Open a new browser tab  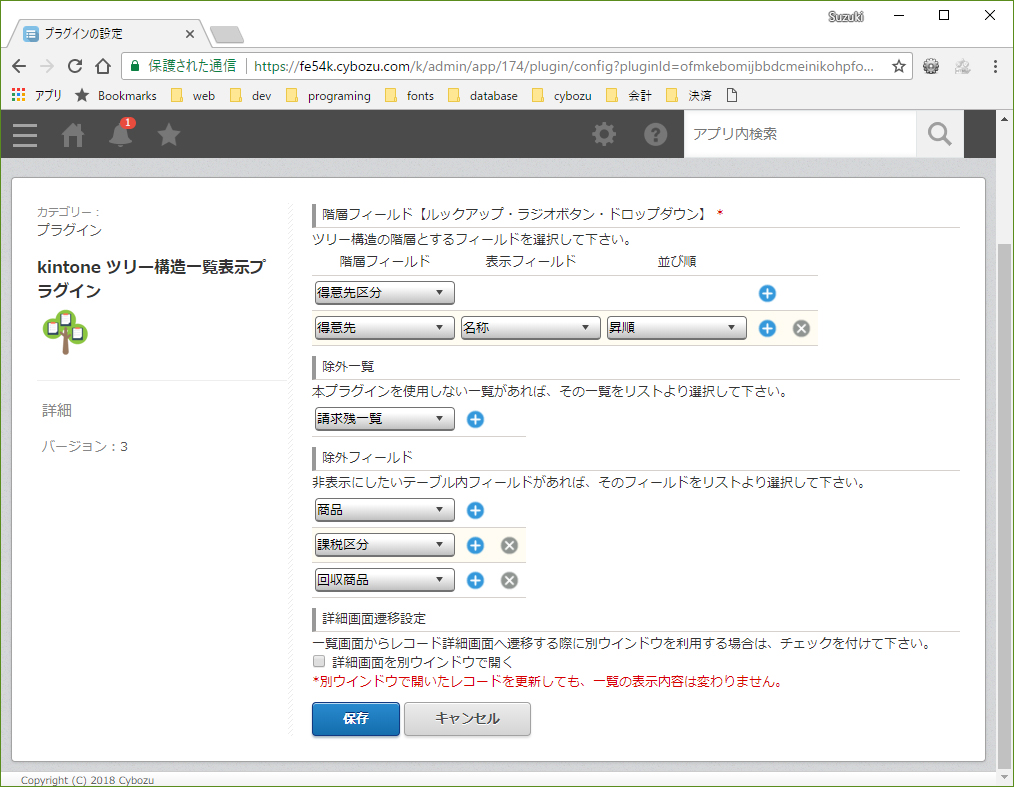(x=227, y=34)
